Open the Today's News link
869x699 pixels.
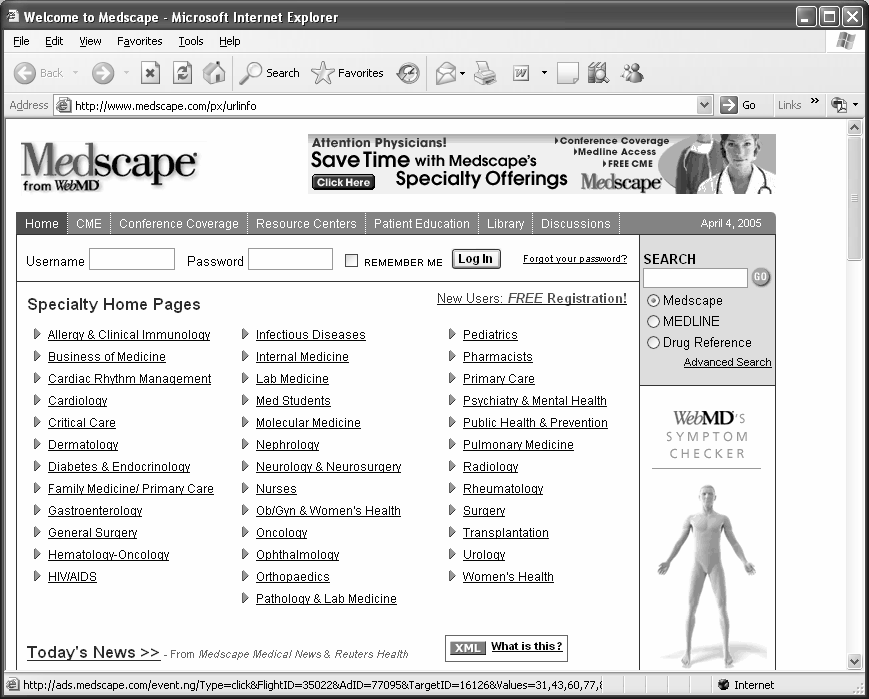[x=93, y=652]
